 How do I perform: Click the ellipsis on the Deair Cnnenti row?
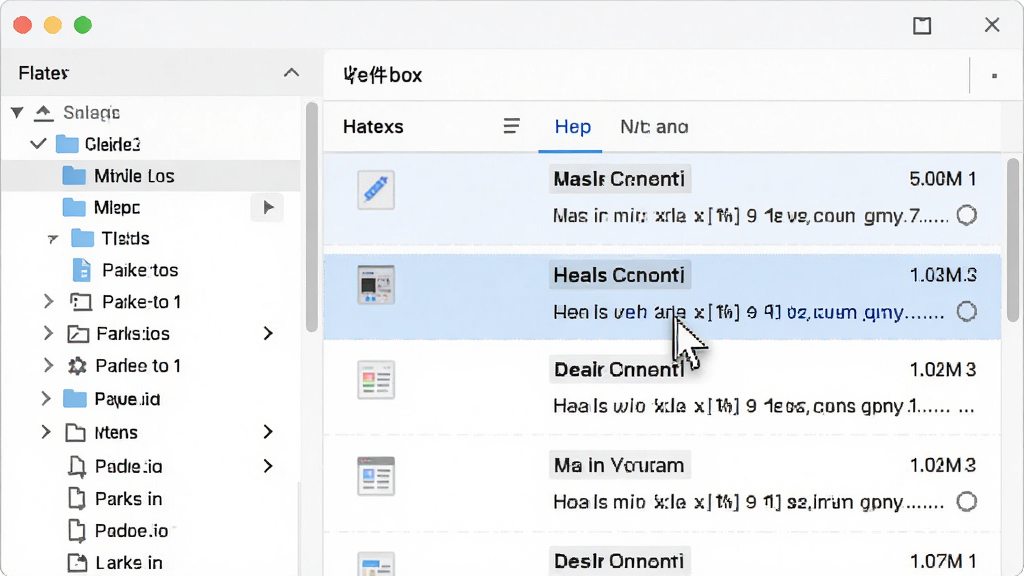(966, 409)
